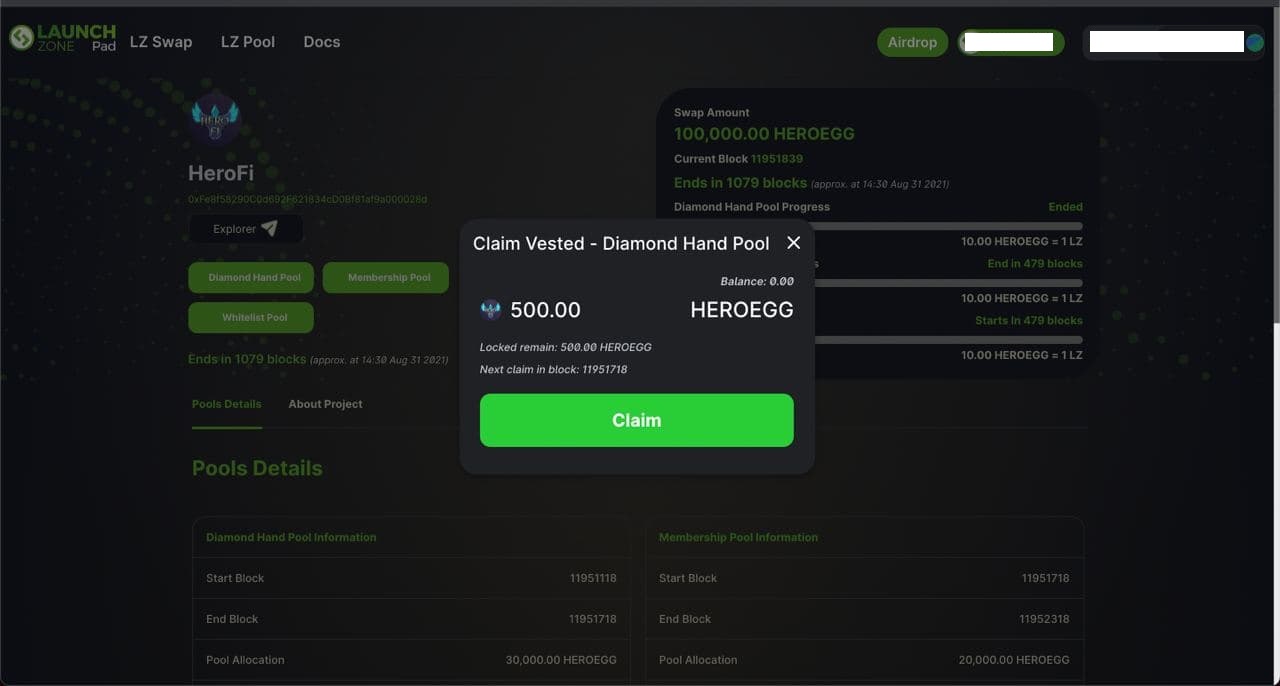The image size is (1280, 686).
Task: Click the 'Balance: 0.00' text
Action: point(757,281)
